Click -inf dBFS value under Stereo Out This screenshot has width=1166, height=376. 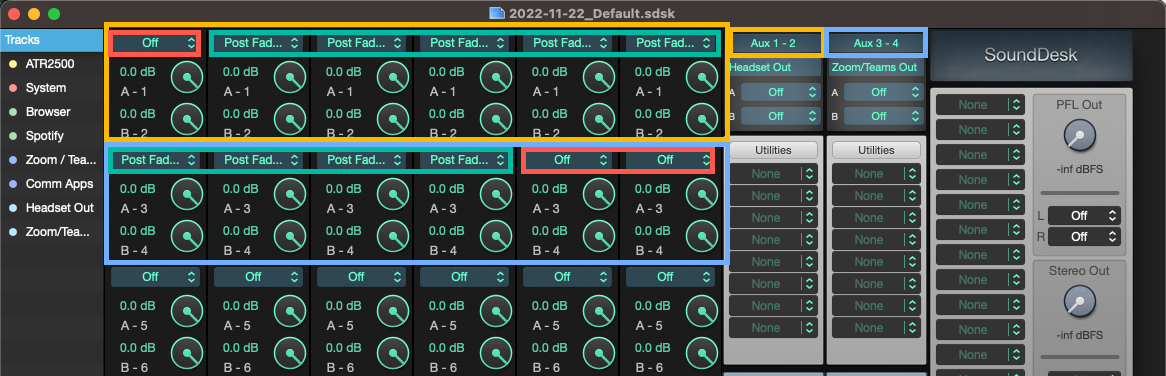pos(1079,336)
